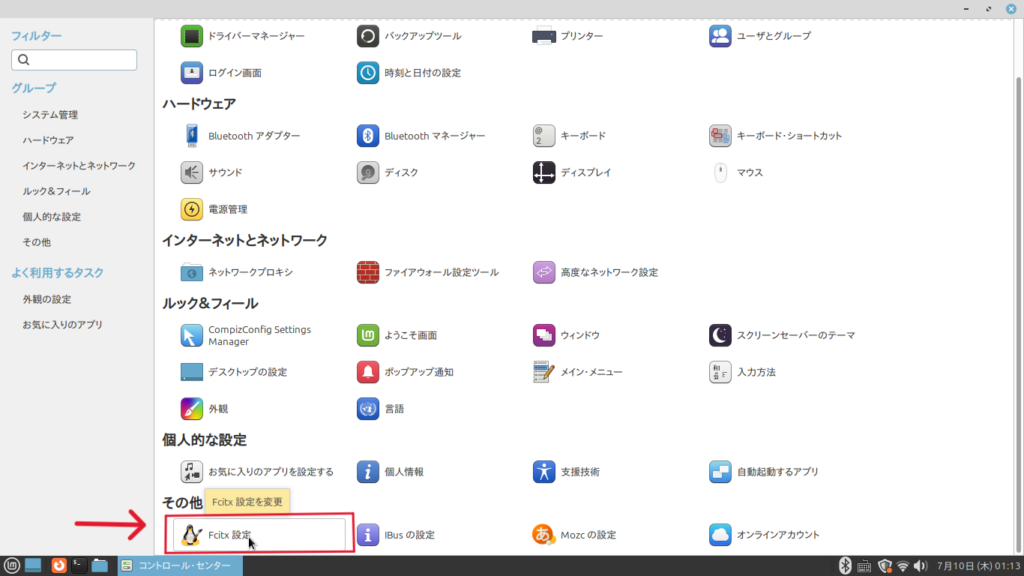This screenshot has width=1024, height=576.
Task: Open キーボード・ショートカット icon
Action: coord(720,136)
